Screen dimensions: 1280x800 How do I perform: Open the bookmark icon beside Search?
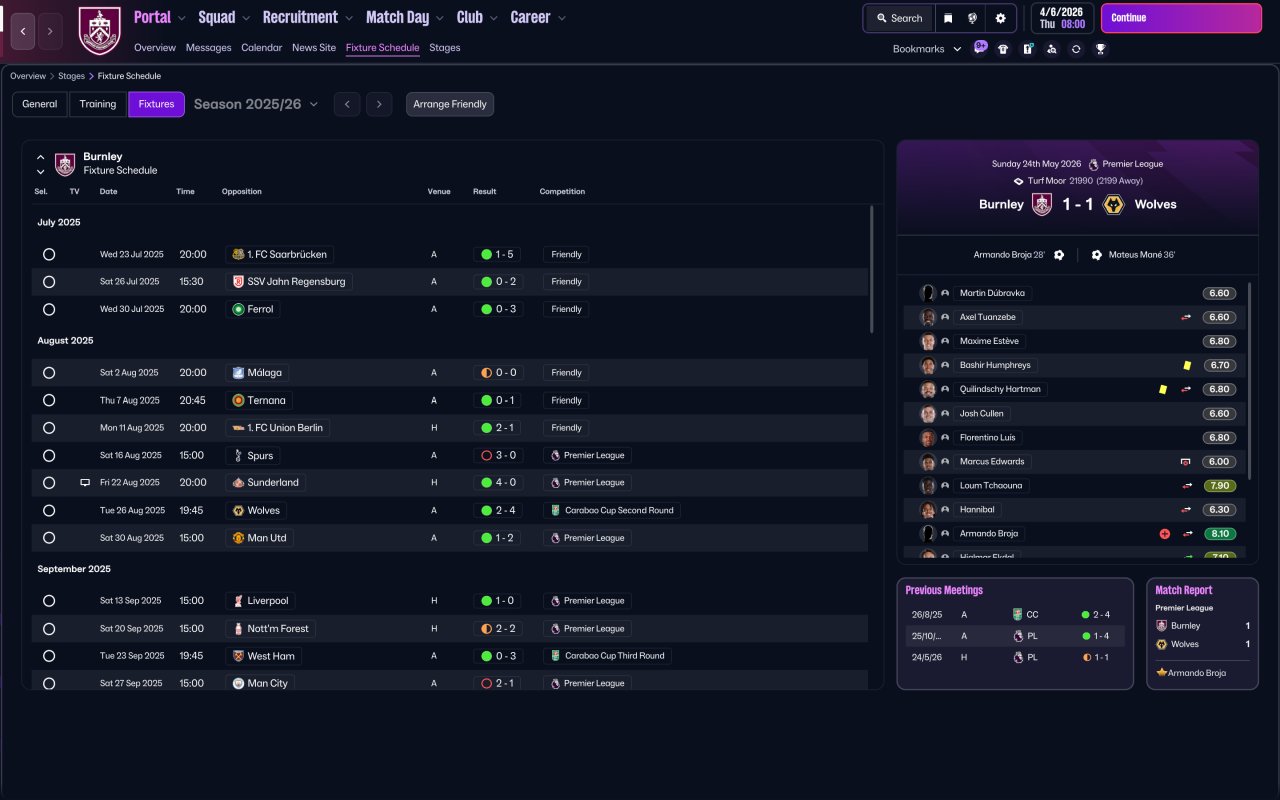(948, 18)
